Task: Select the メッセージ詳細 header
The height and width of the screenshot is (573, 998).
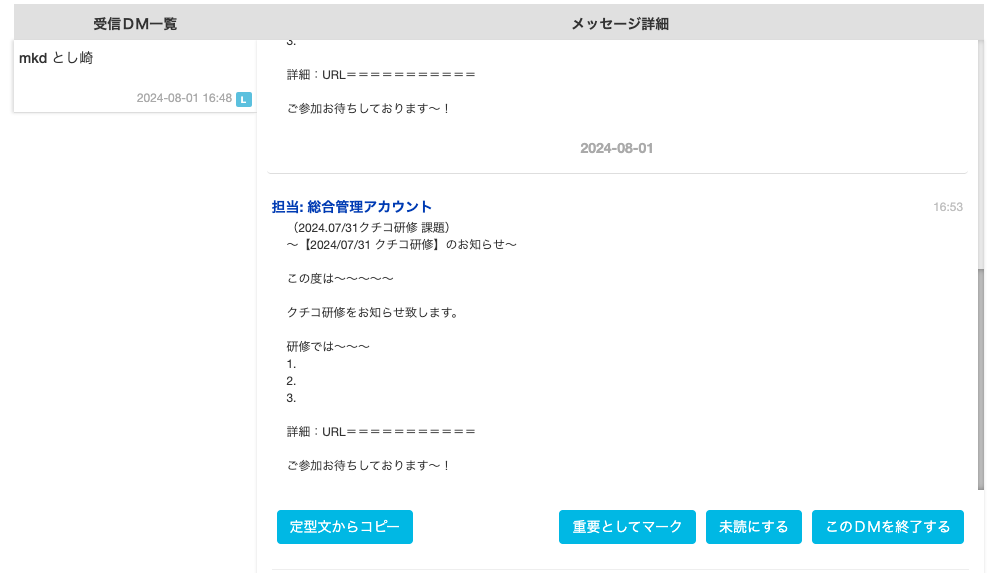Action: 620,24
